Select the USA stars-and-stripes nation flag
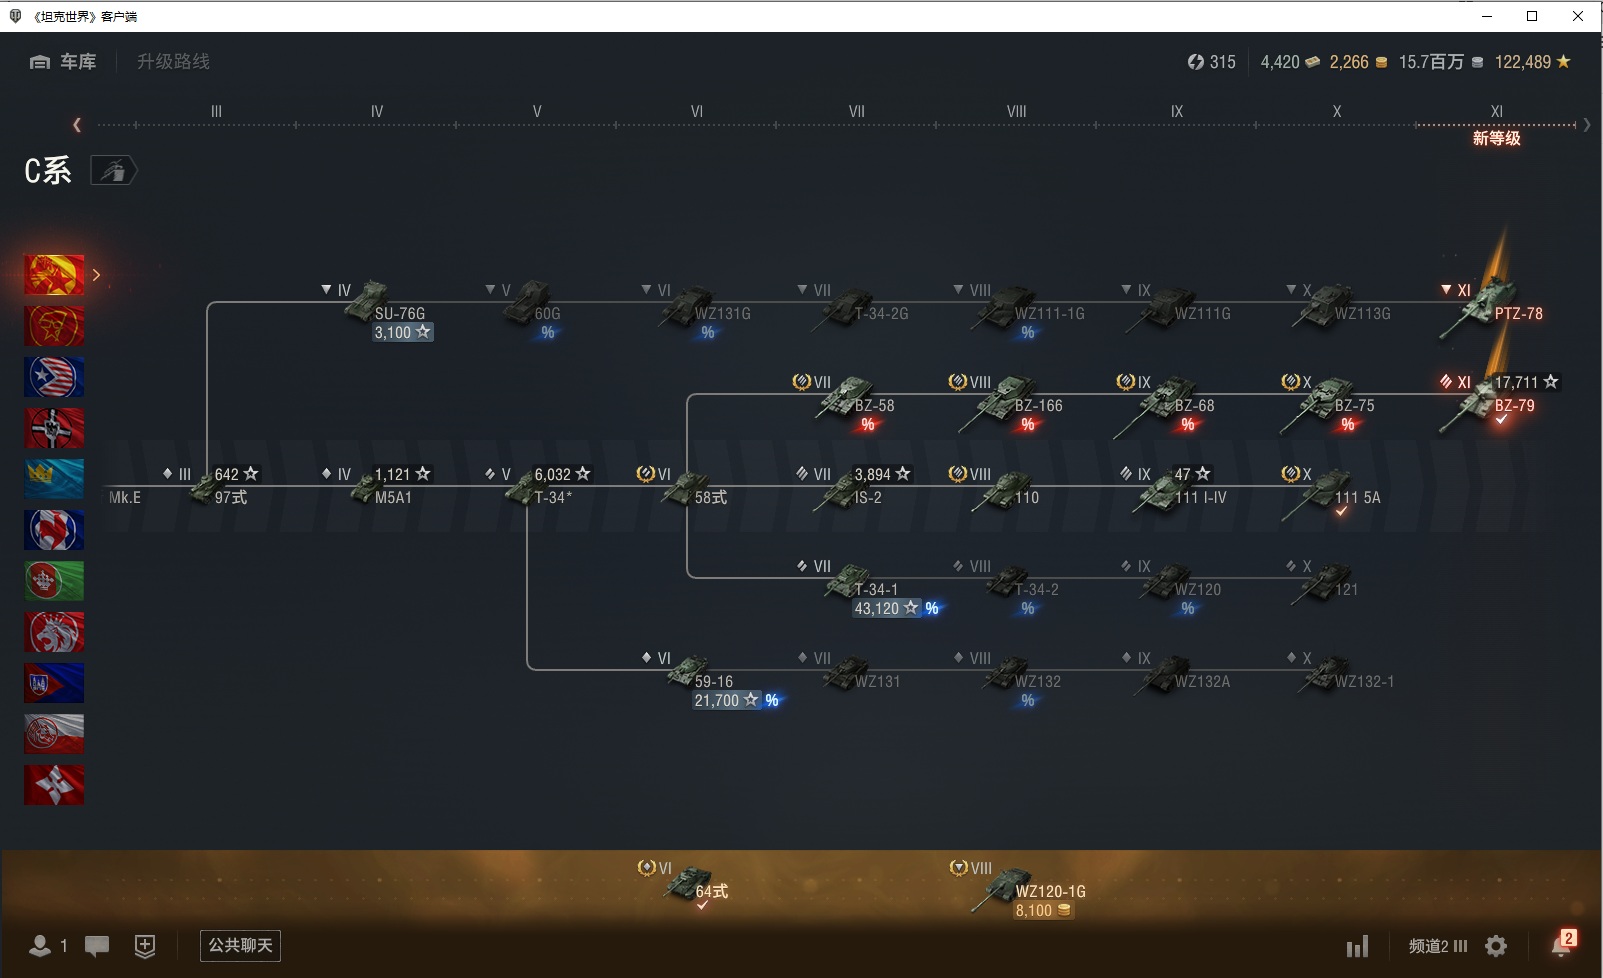 pyautogui.click(x=54, y=377)
